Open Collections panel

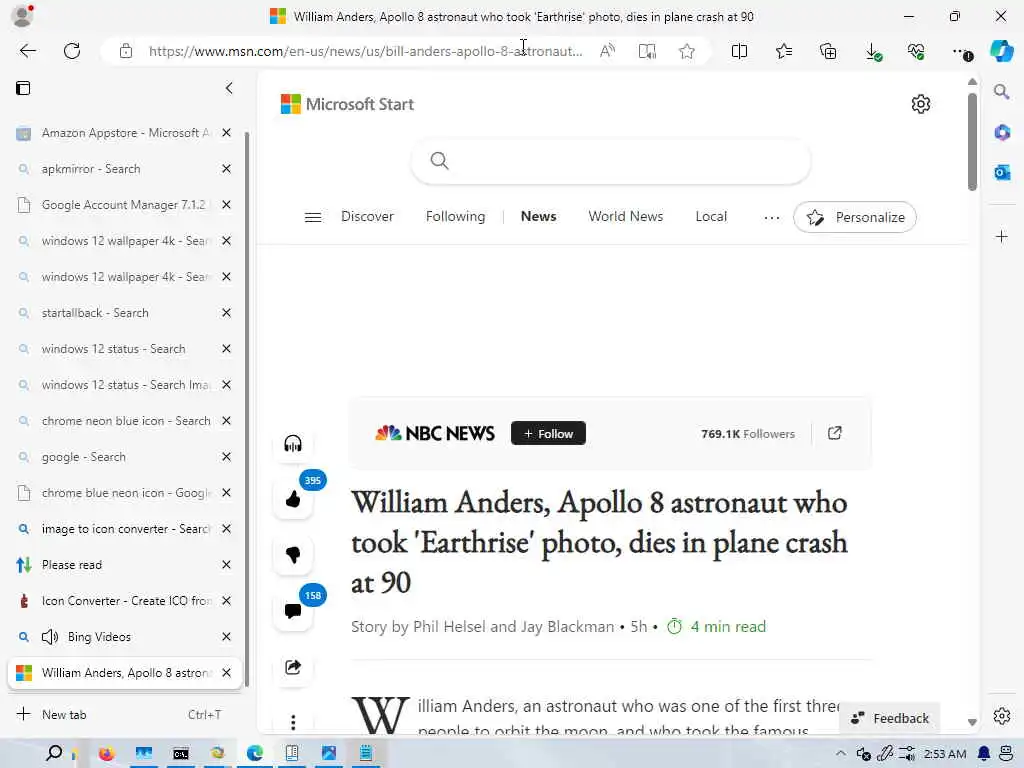point(828,51)
